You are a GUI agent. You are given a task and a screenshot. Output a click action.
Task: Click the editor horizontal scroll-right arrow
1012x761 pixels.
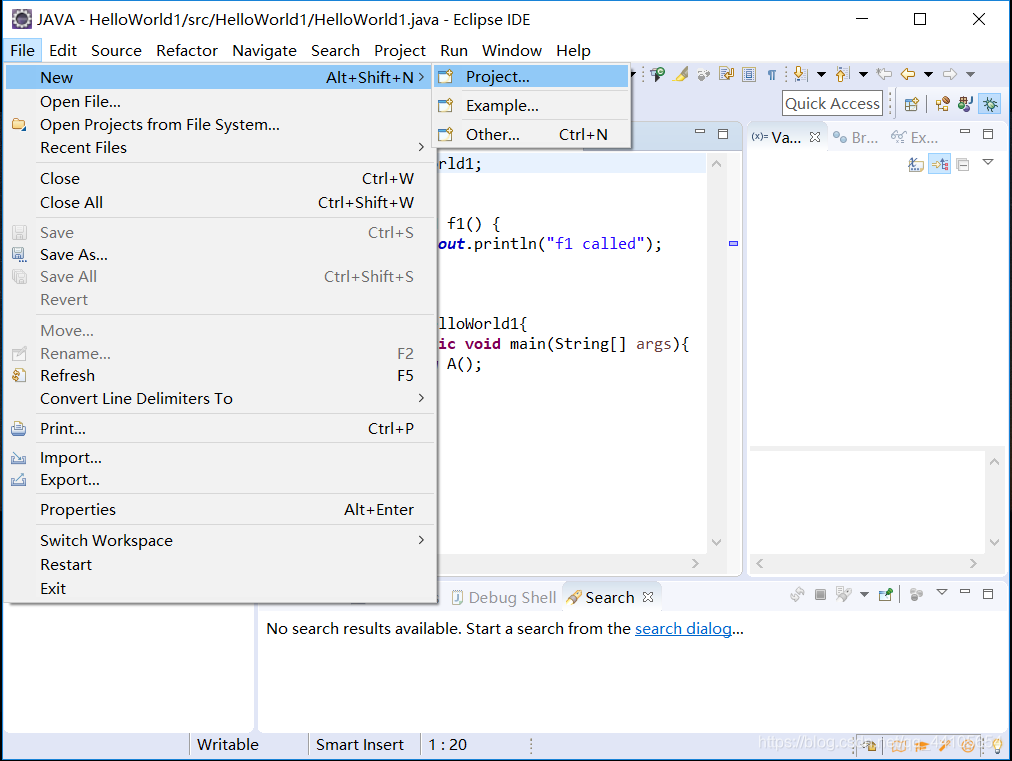click(x=695, y=563)
